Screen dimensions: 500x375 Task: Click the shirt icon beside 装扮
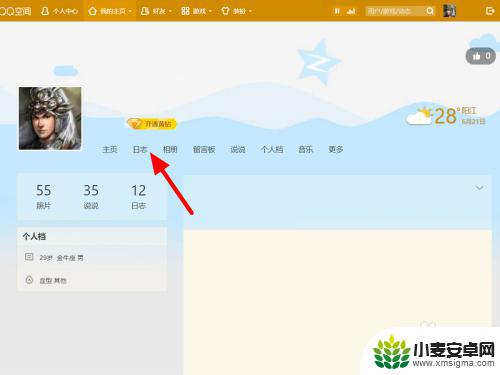(225, 11)
